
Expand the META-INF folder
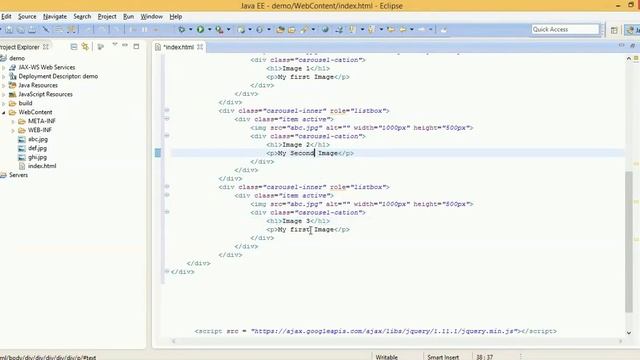(x=13, y=121)
